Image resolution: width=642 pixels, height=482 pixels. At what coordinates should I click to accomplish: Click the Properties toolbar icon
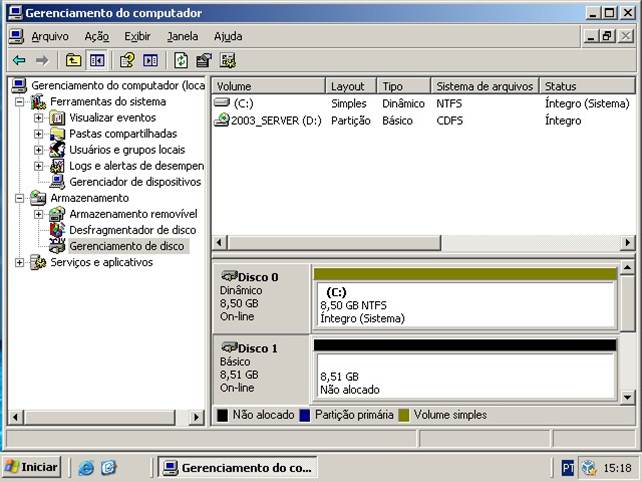point(204,61)
